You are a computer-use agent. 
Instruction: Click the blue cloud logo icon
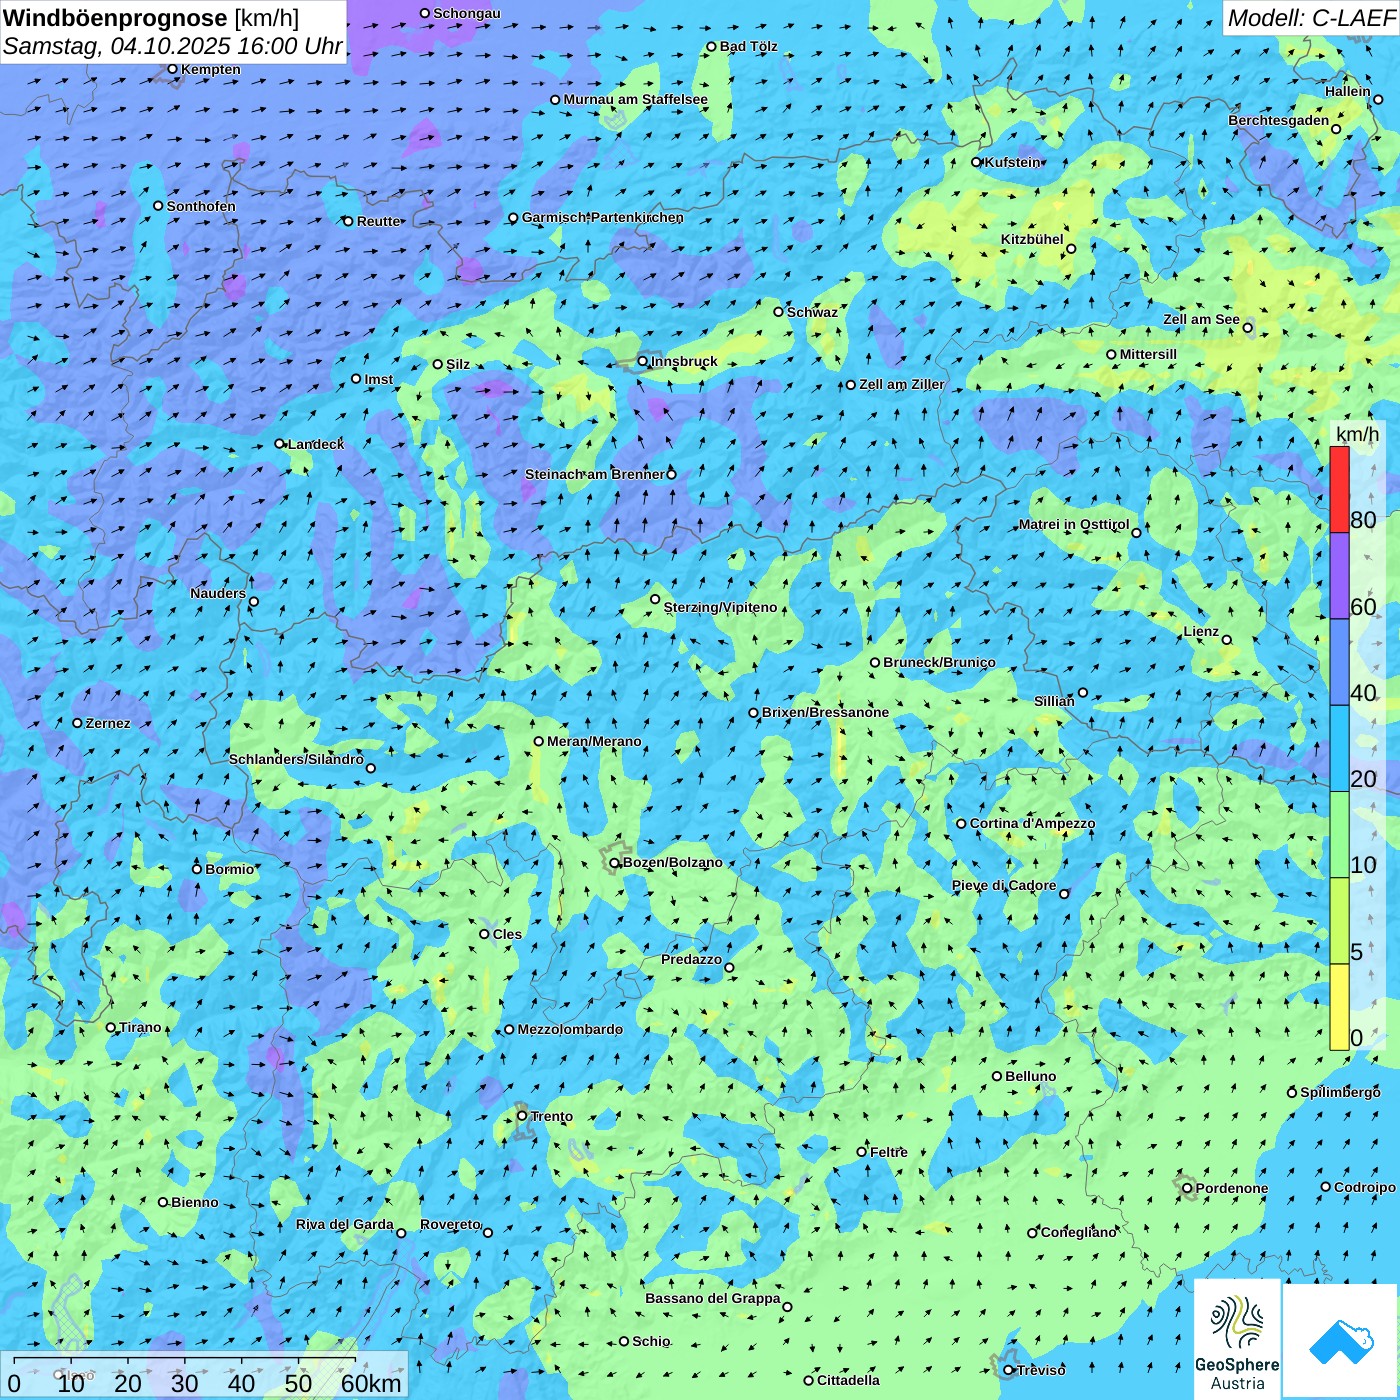coord(1340,1341)
